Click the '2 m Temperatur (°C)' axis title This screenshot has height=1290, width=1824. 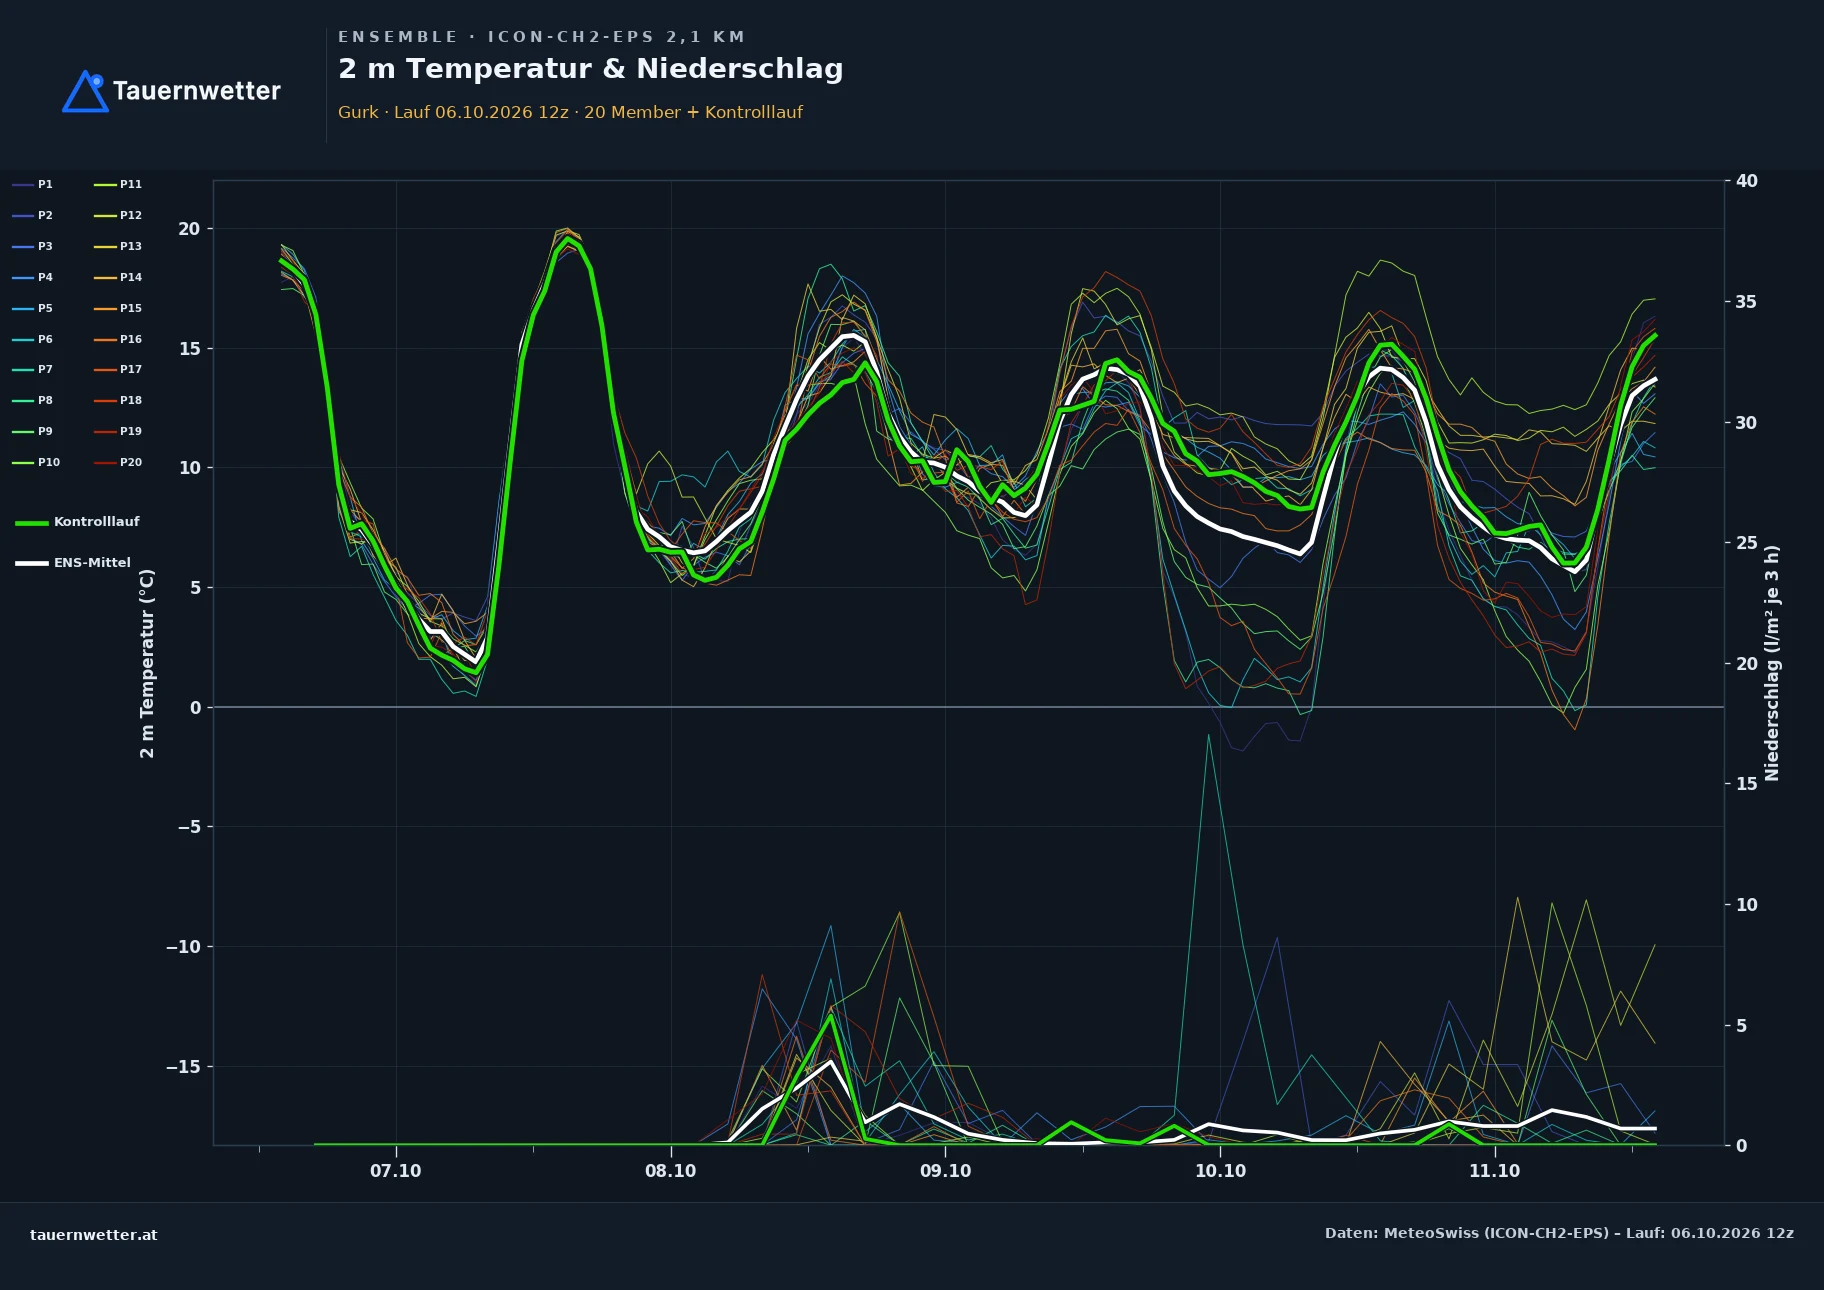click(x=147, y=663)
